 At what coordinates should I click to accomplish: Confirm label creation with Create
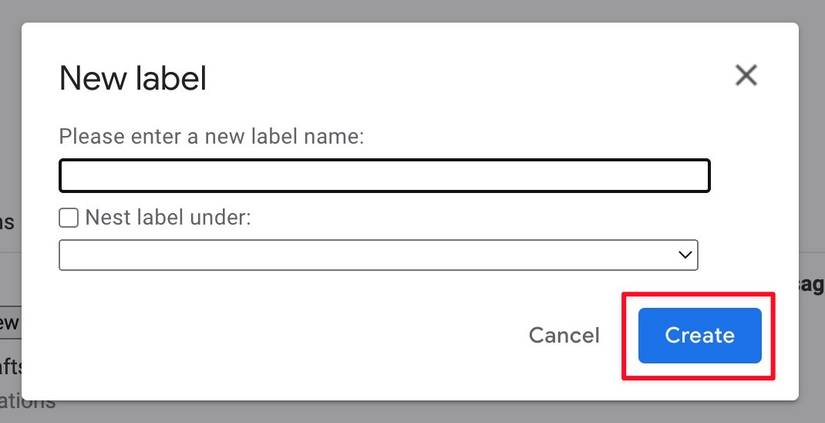click(x=699, y=335)
